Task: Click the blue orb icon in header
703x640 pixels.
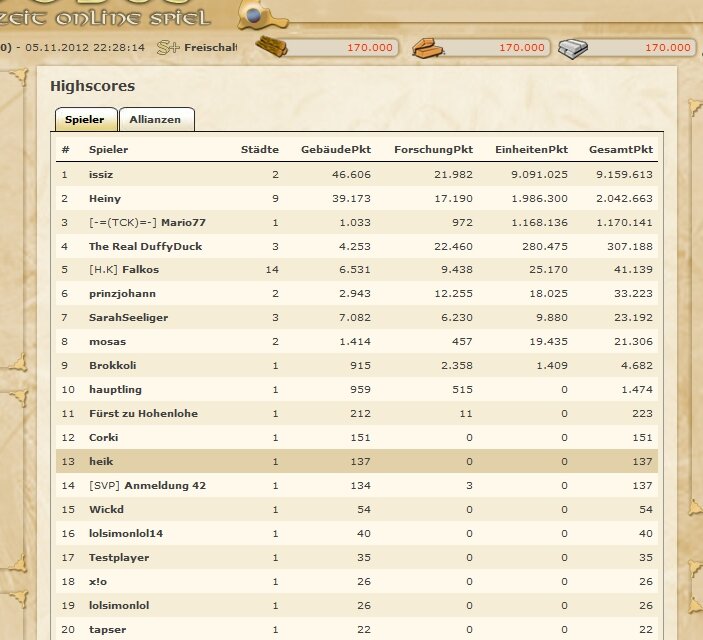Action: coord(255,16)
